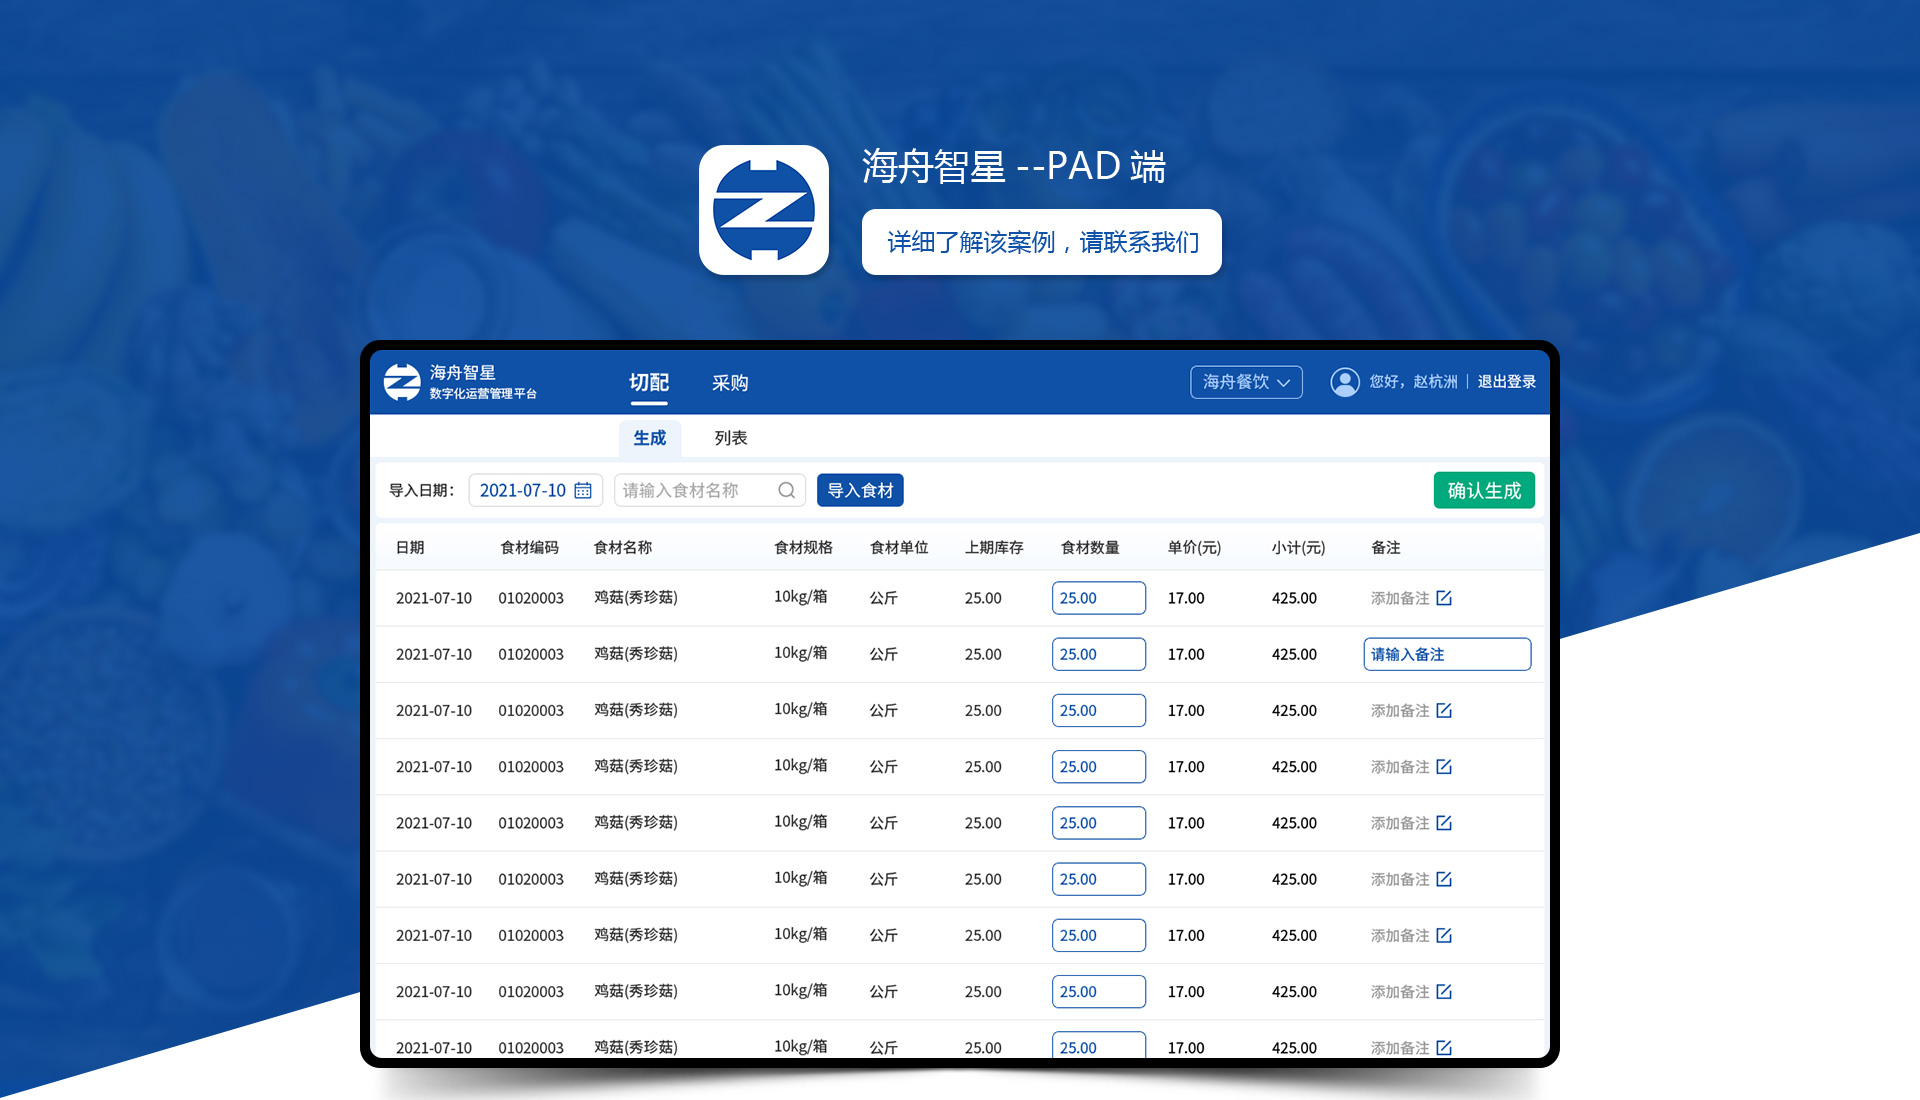This screenshot has height=1100, width=1920.
Task: Click the calendar icon in date field
Action: (583, 490)
